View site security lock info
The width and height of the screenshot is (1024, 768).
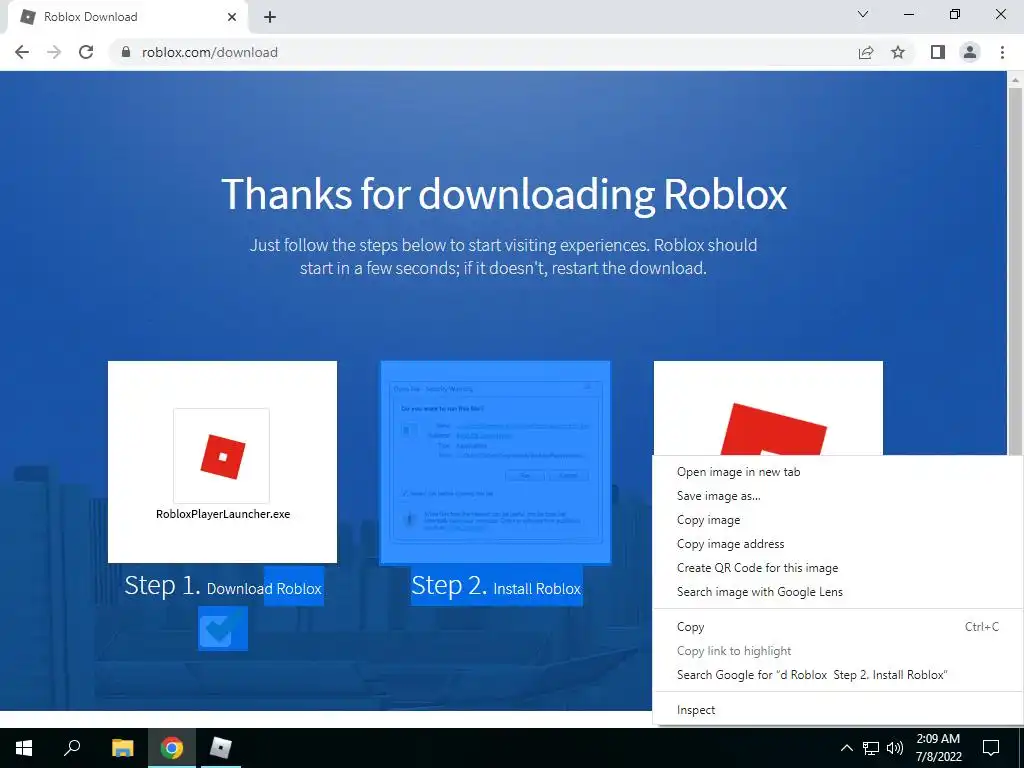click(x=127, y=52)
